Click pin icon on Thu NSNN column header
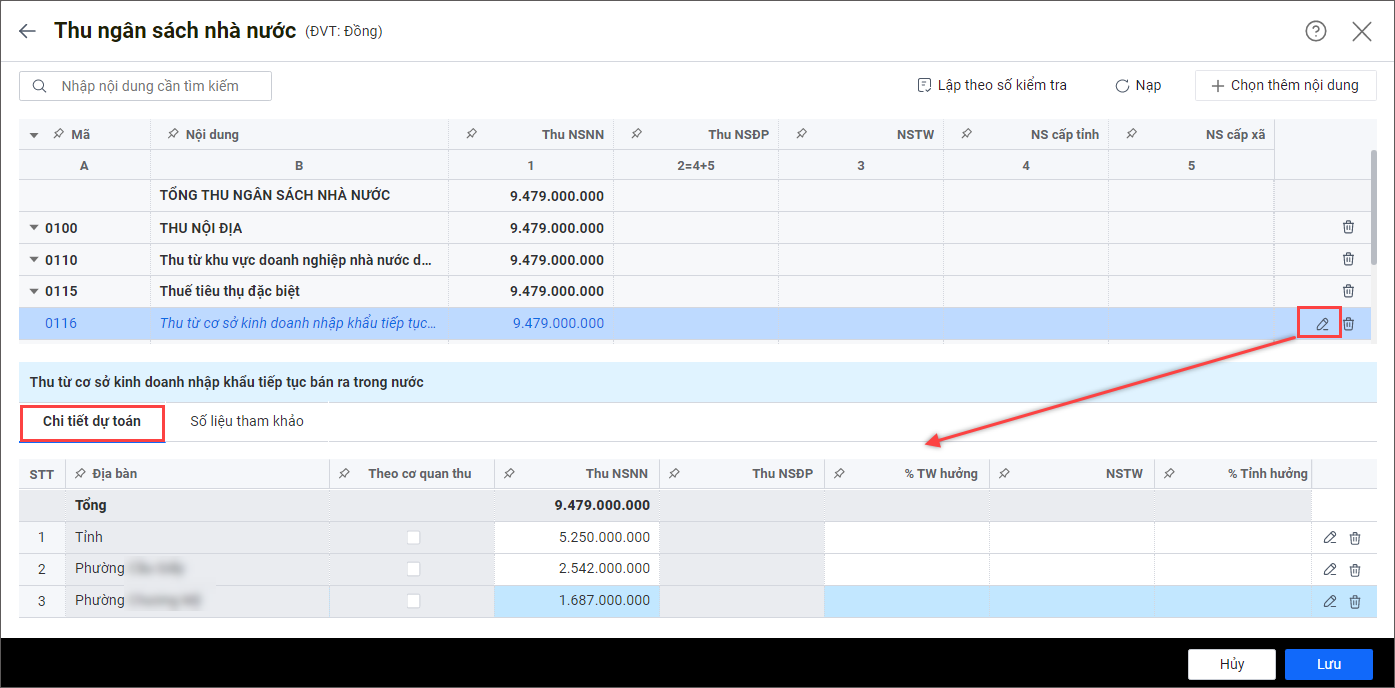1395x688 pixels. (x=470, y=135)
